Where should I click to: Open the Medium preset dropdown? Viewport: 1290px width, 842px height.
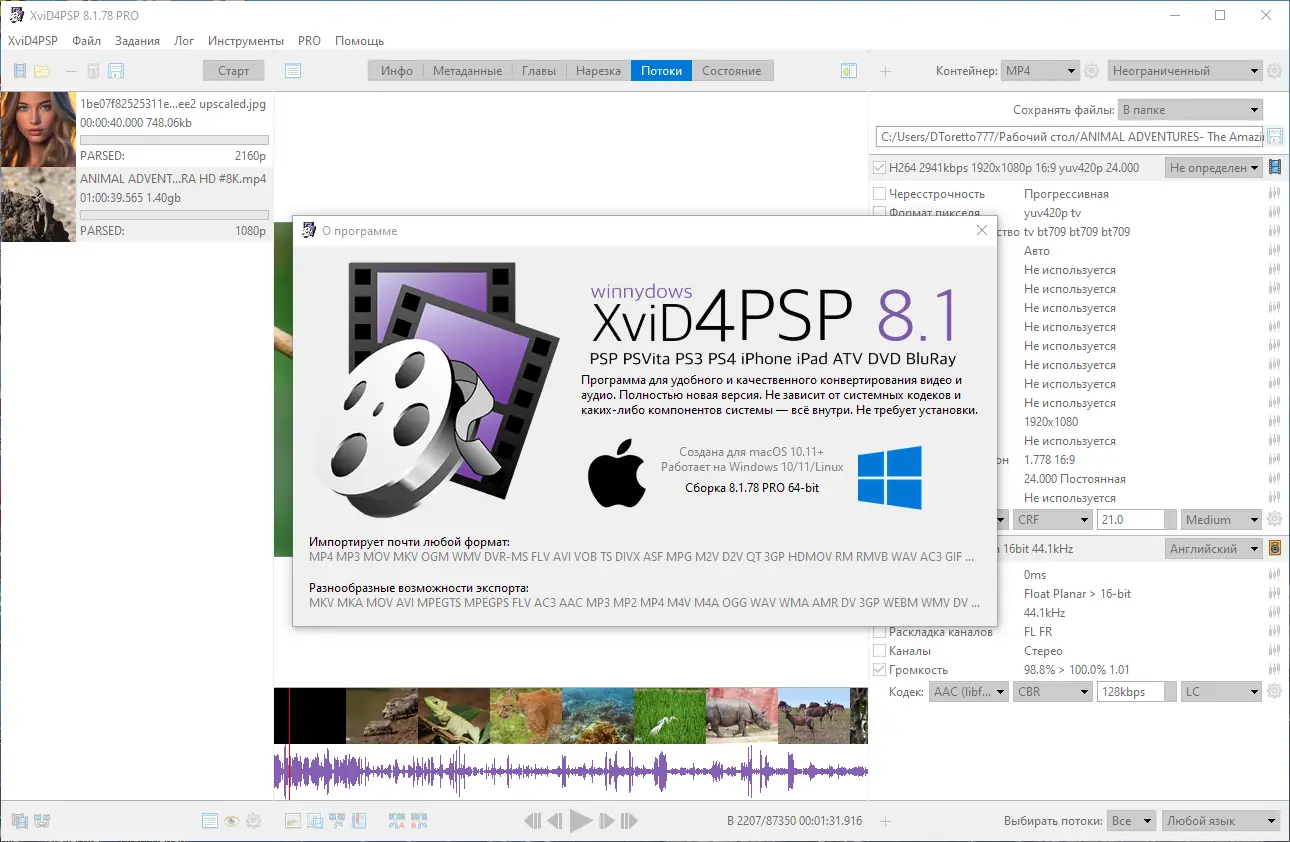coord(1222,520)
